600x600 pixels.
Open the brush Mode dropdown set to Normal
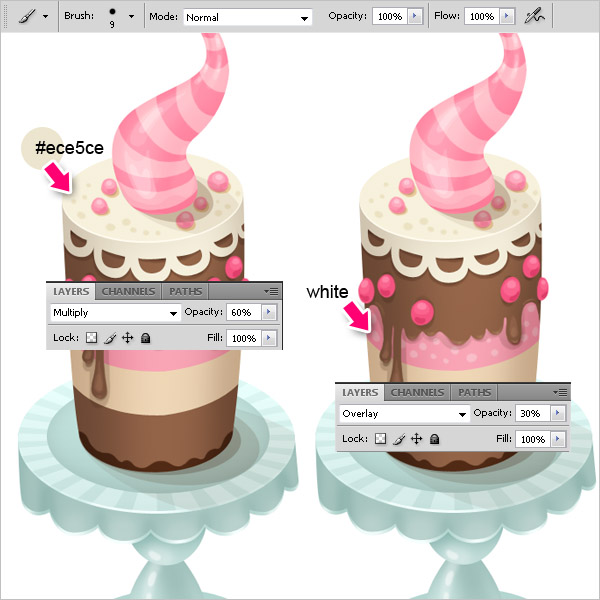(x=248, y=17)
